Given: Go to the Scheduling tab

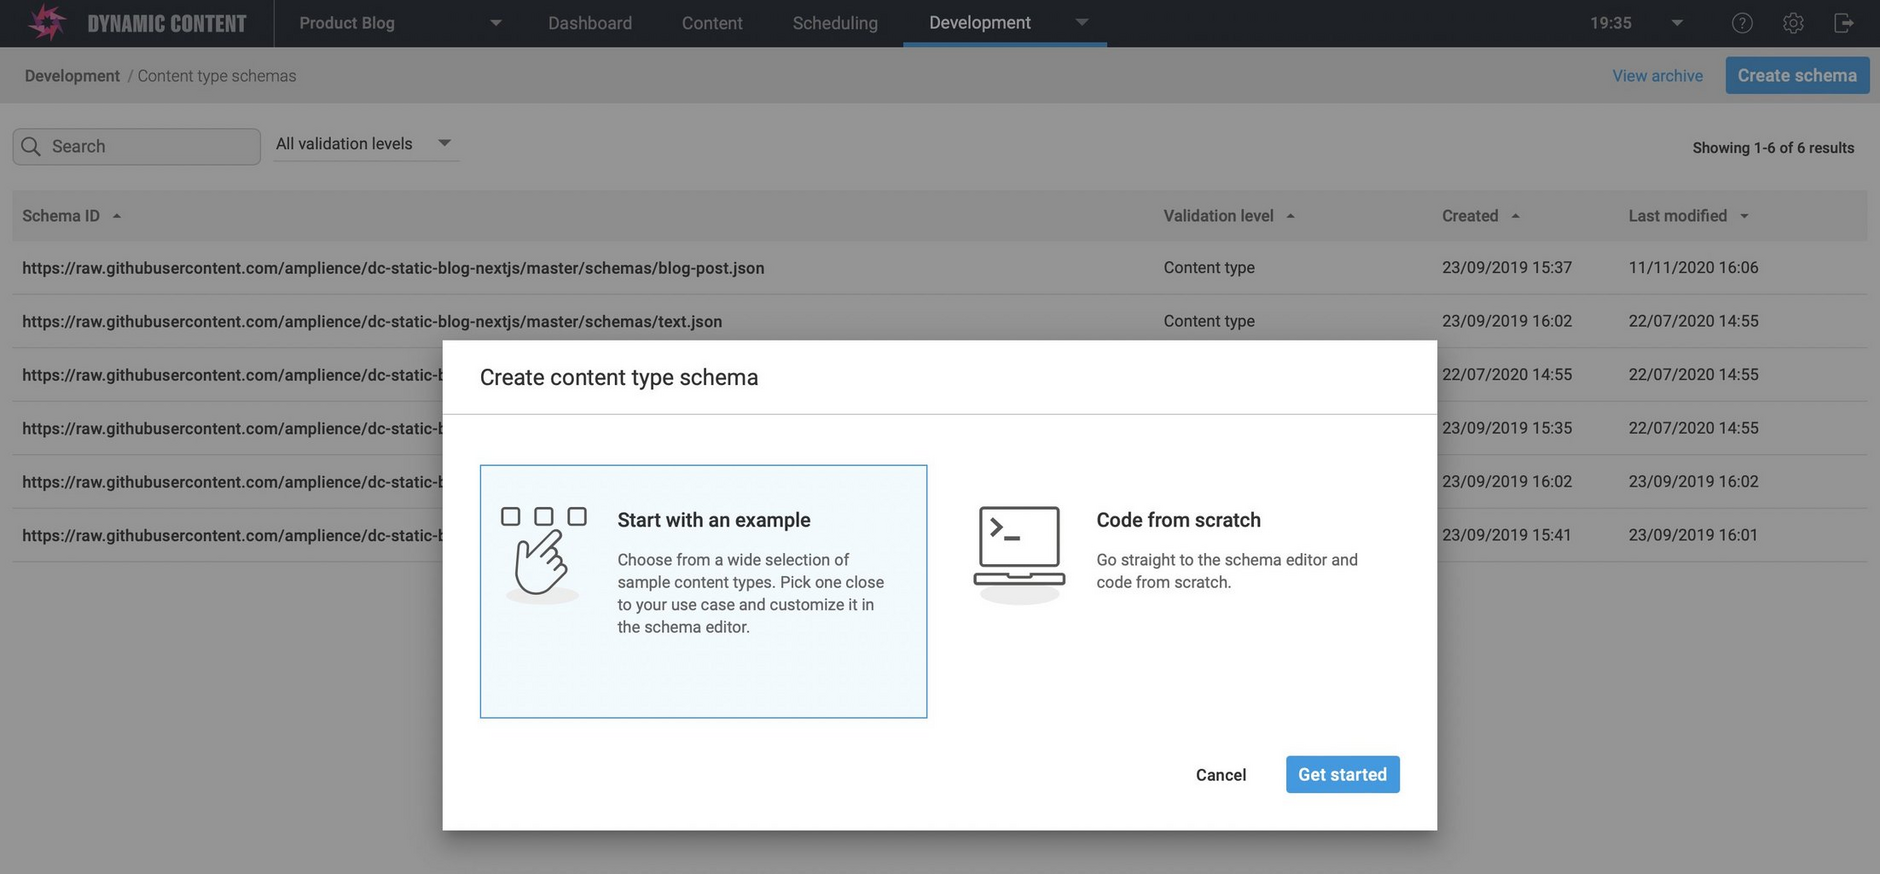Looking at the screenshot, I should [835, 23].
